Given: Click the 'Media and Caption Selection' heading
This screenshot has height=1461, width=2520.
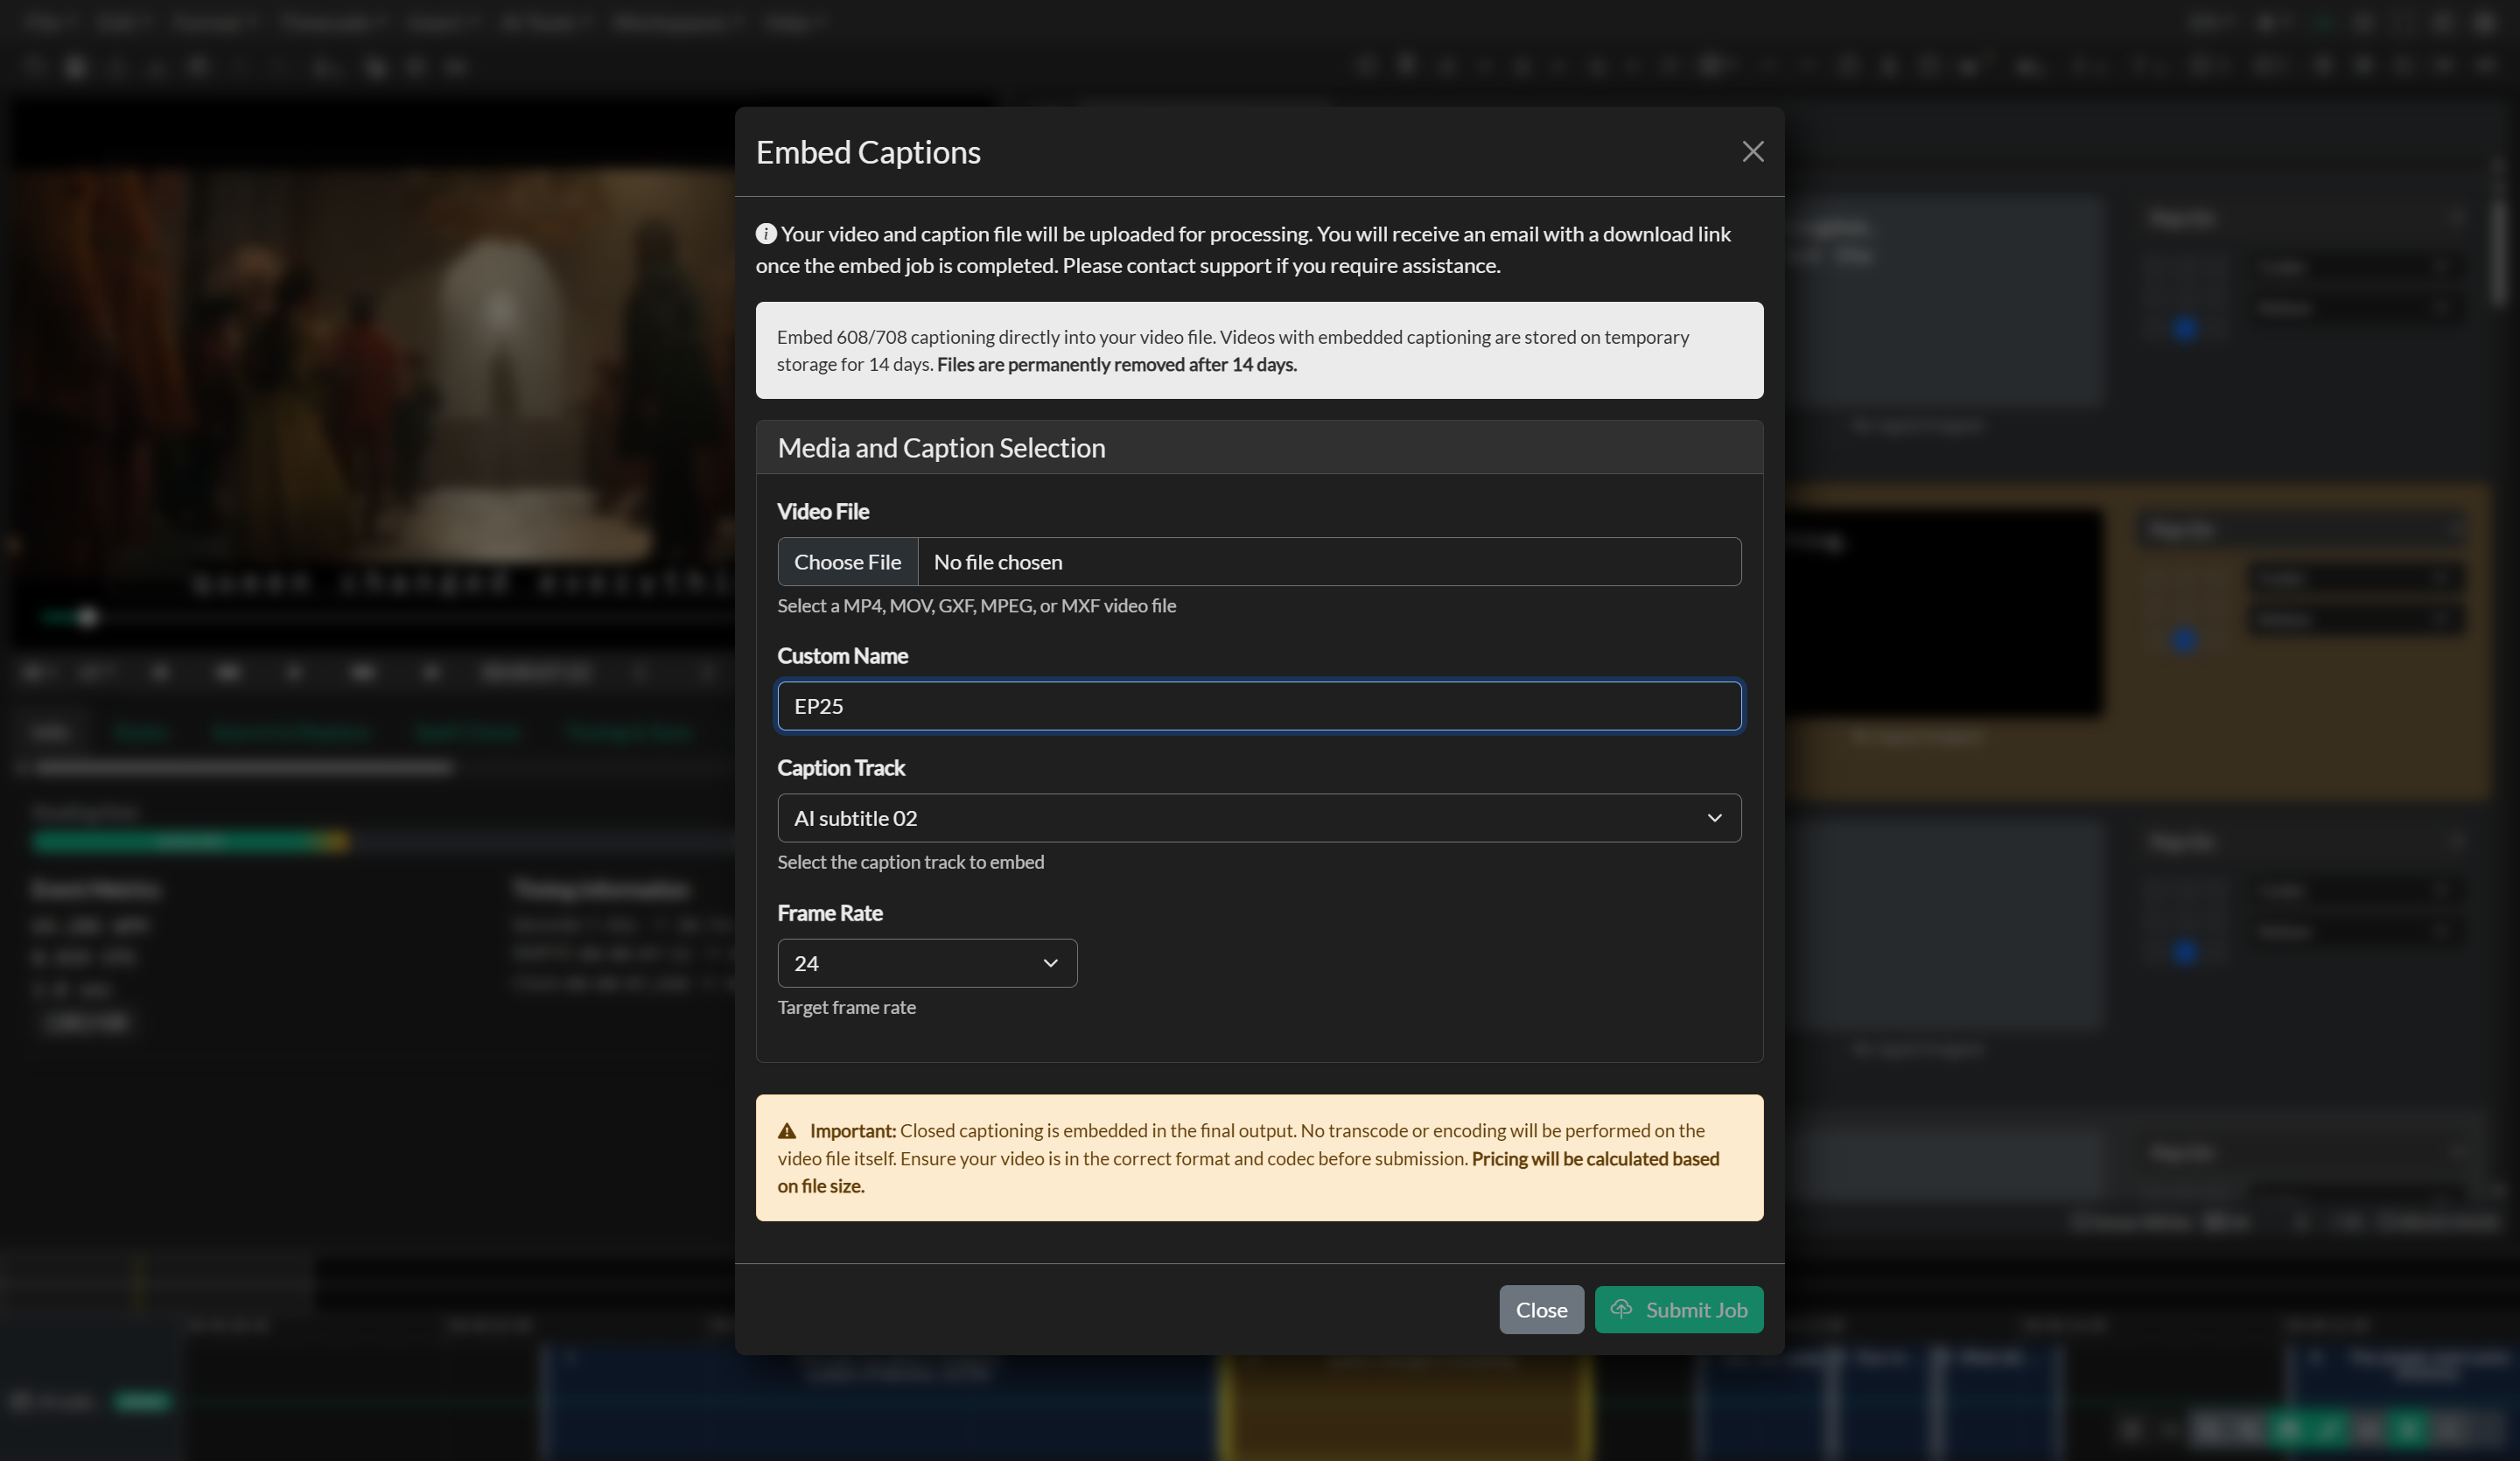Looking at the screenshot, I should [x=941, y=448].
